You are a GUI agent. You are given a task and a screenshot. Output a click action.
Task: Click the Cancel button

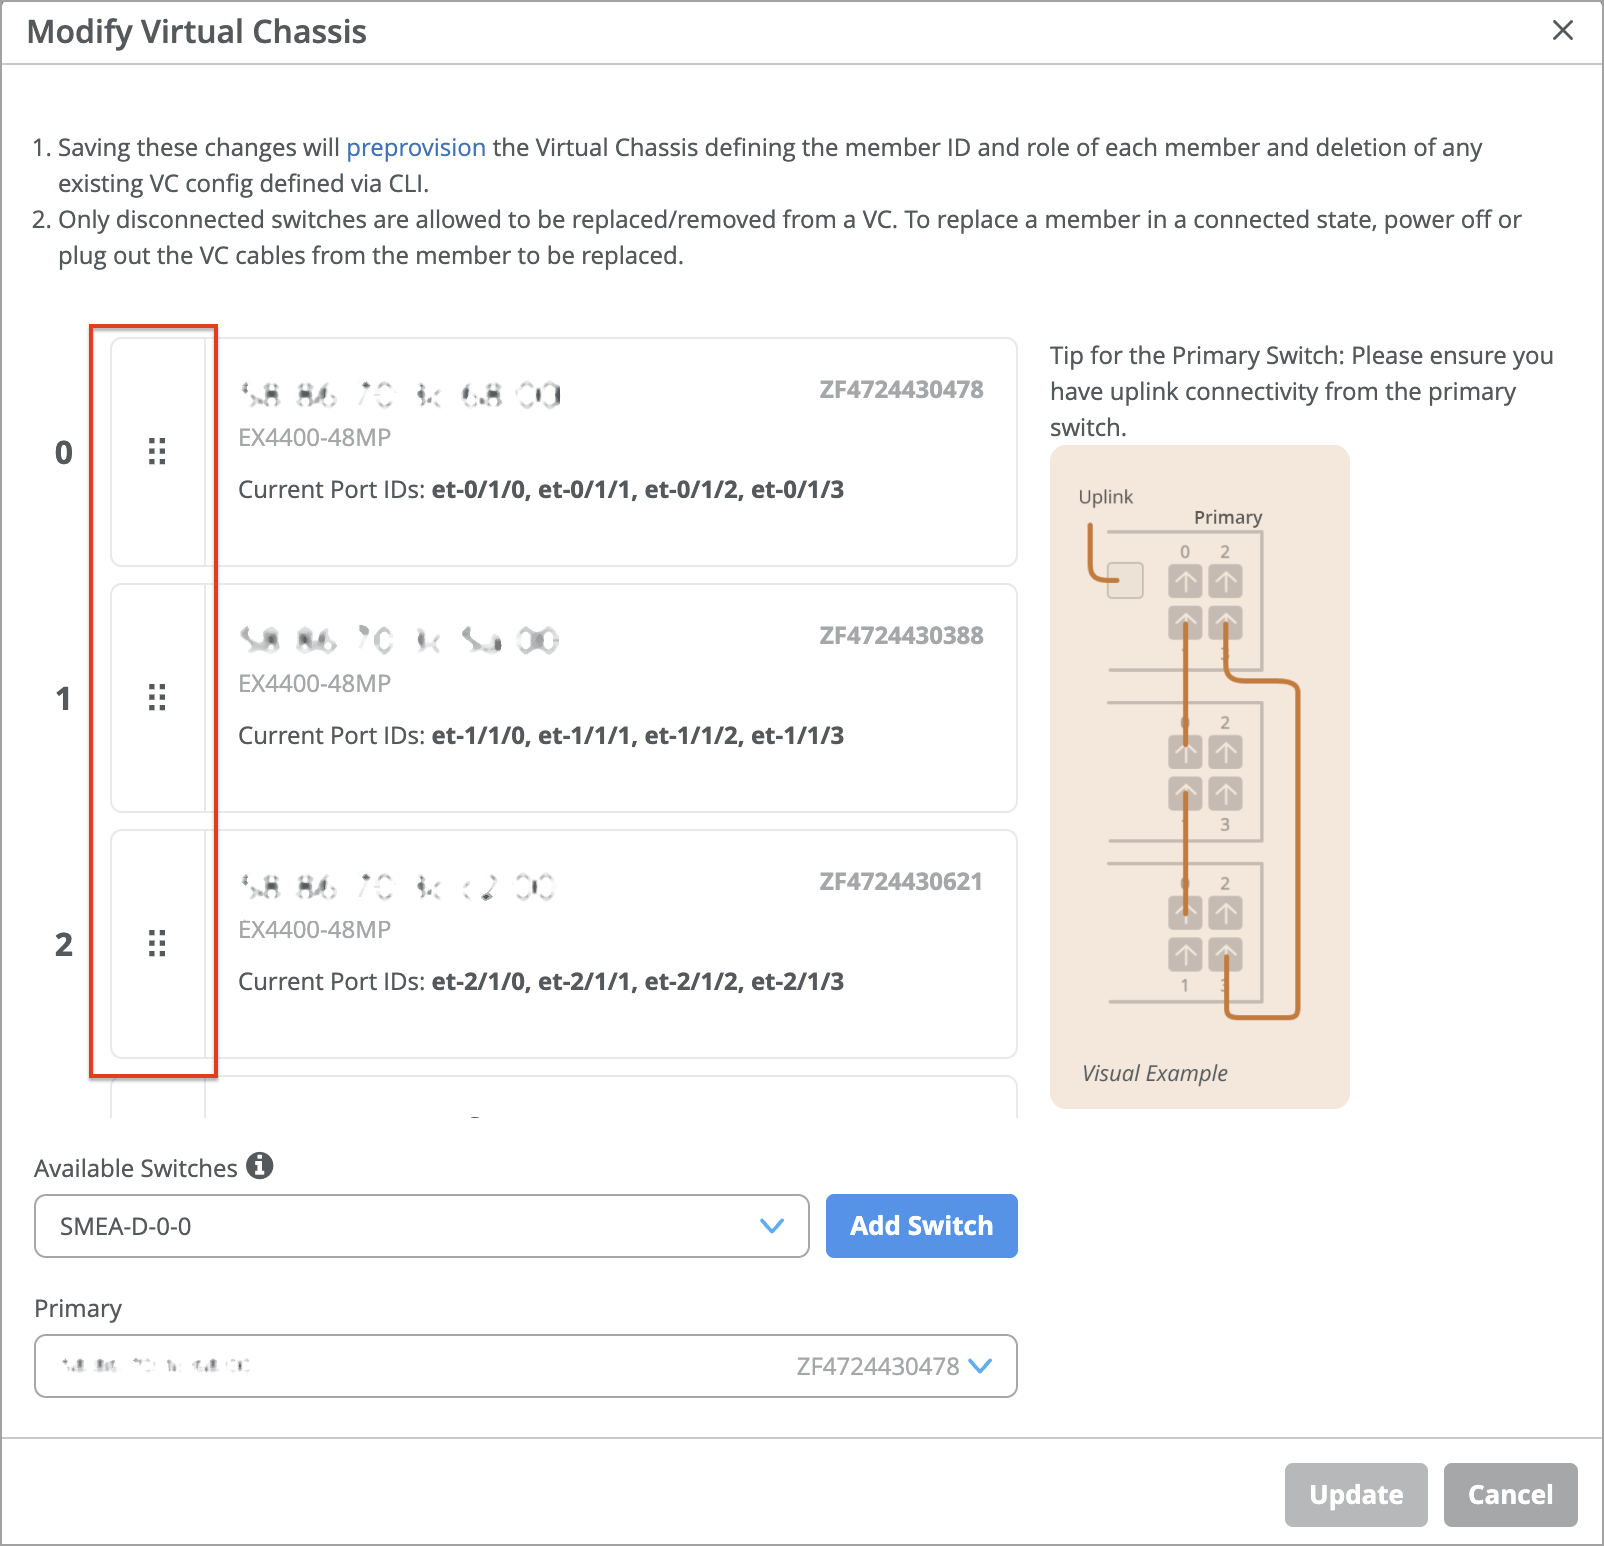pyautogui.click(x=1510, y=1495)
